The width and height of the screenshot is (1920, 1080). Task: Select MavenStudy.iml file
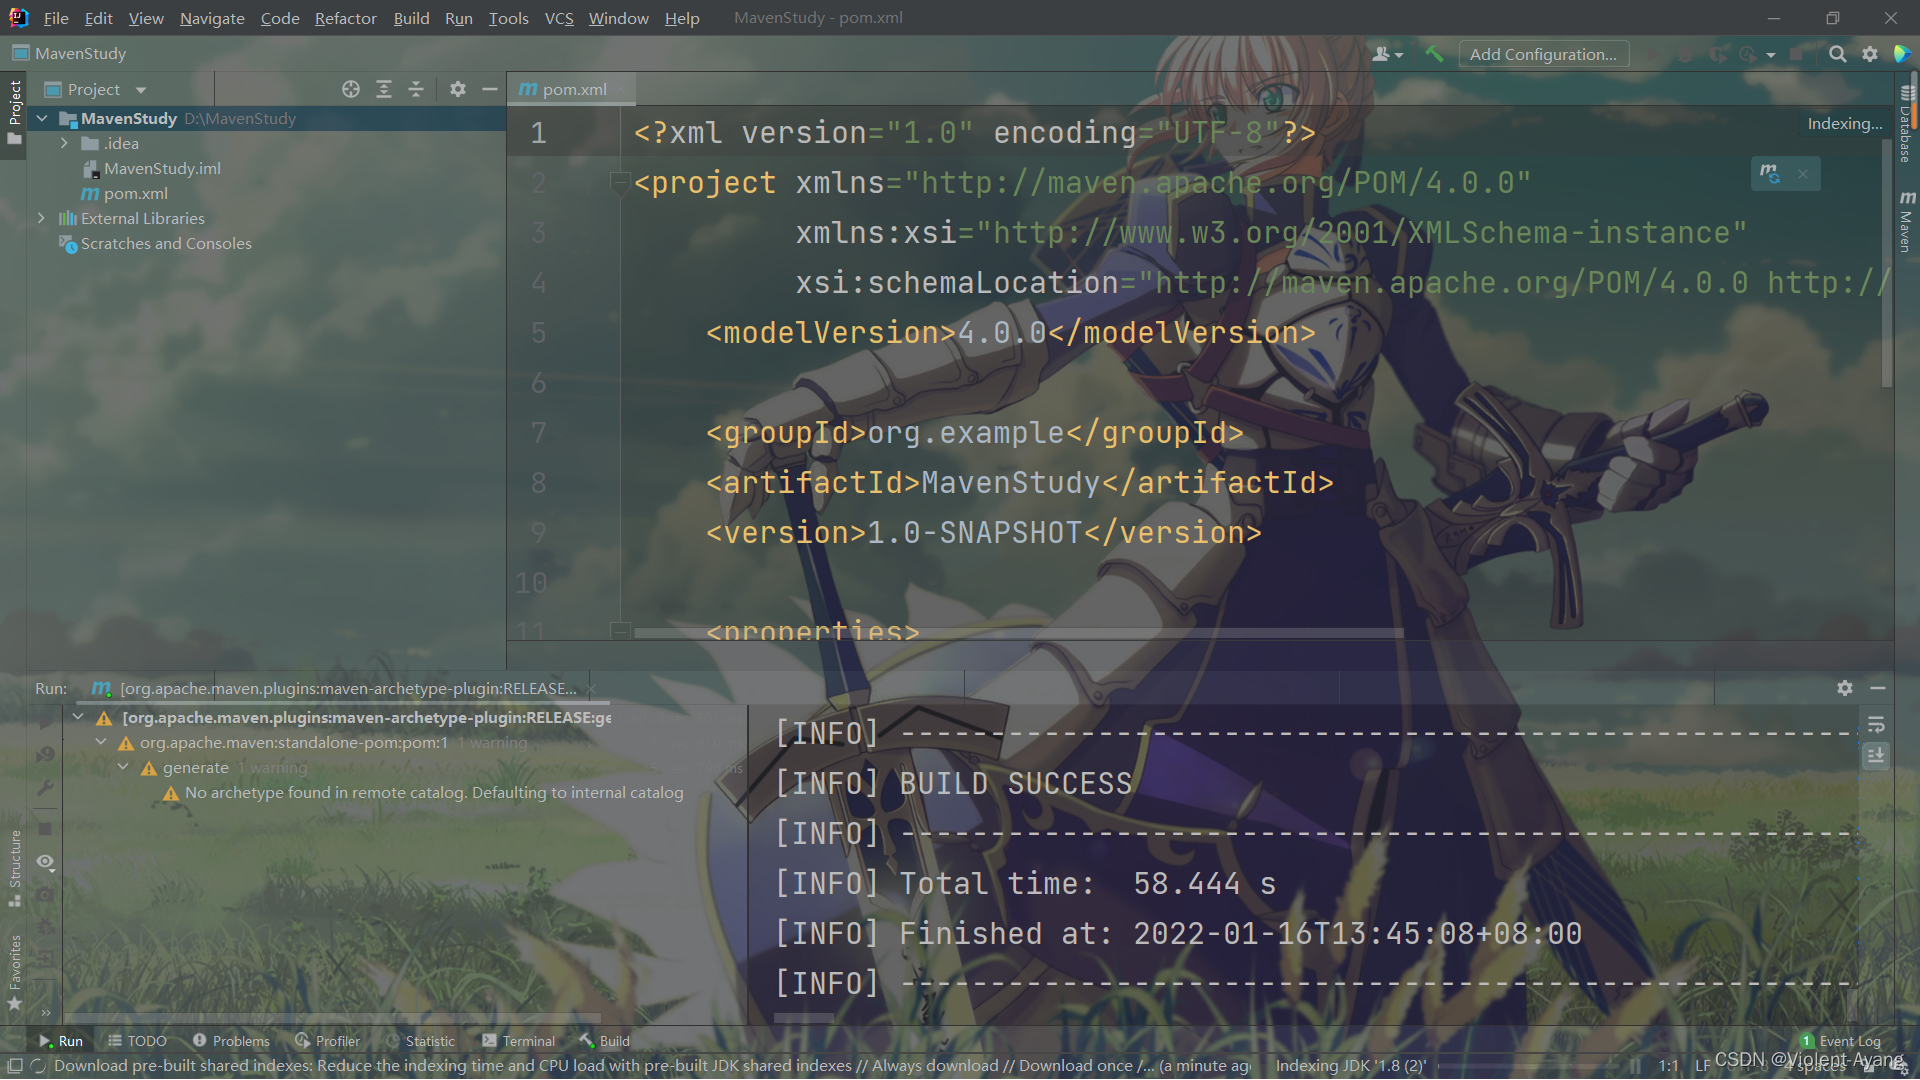(x=152, y=168)
